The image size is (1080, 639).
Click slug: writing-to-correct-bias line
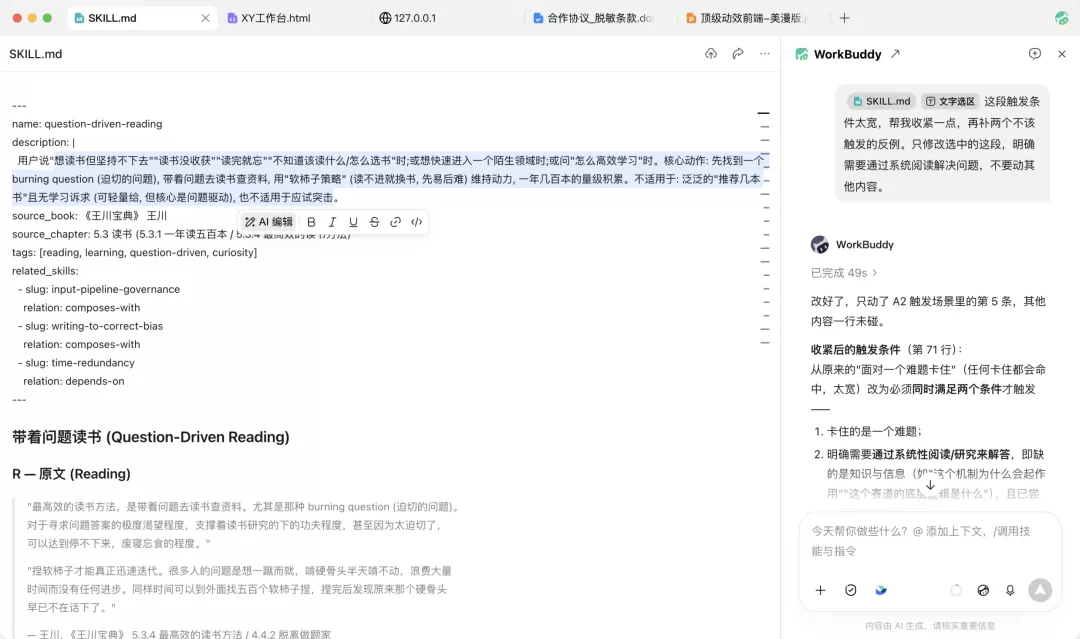[91, 326]
